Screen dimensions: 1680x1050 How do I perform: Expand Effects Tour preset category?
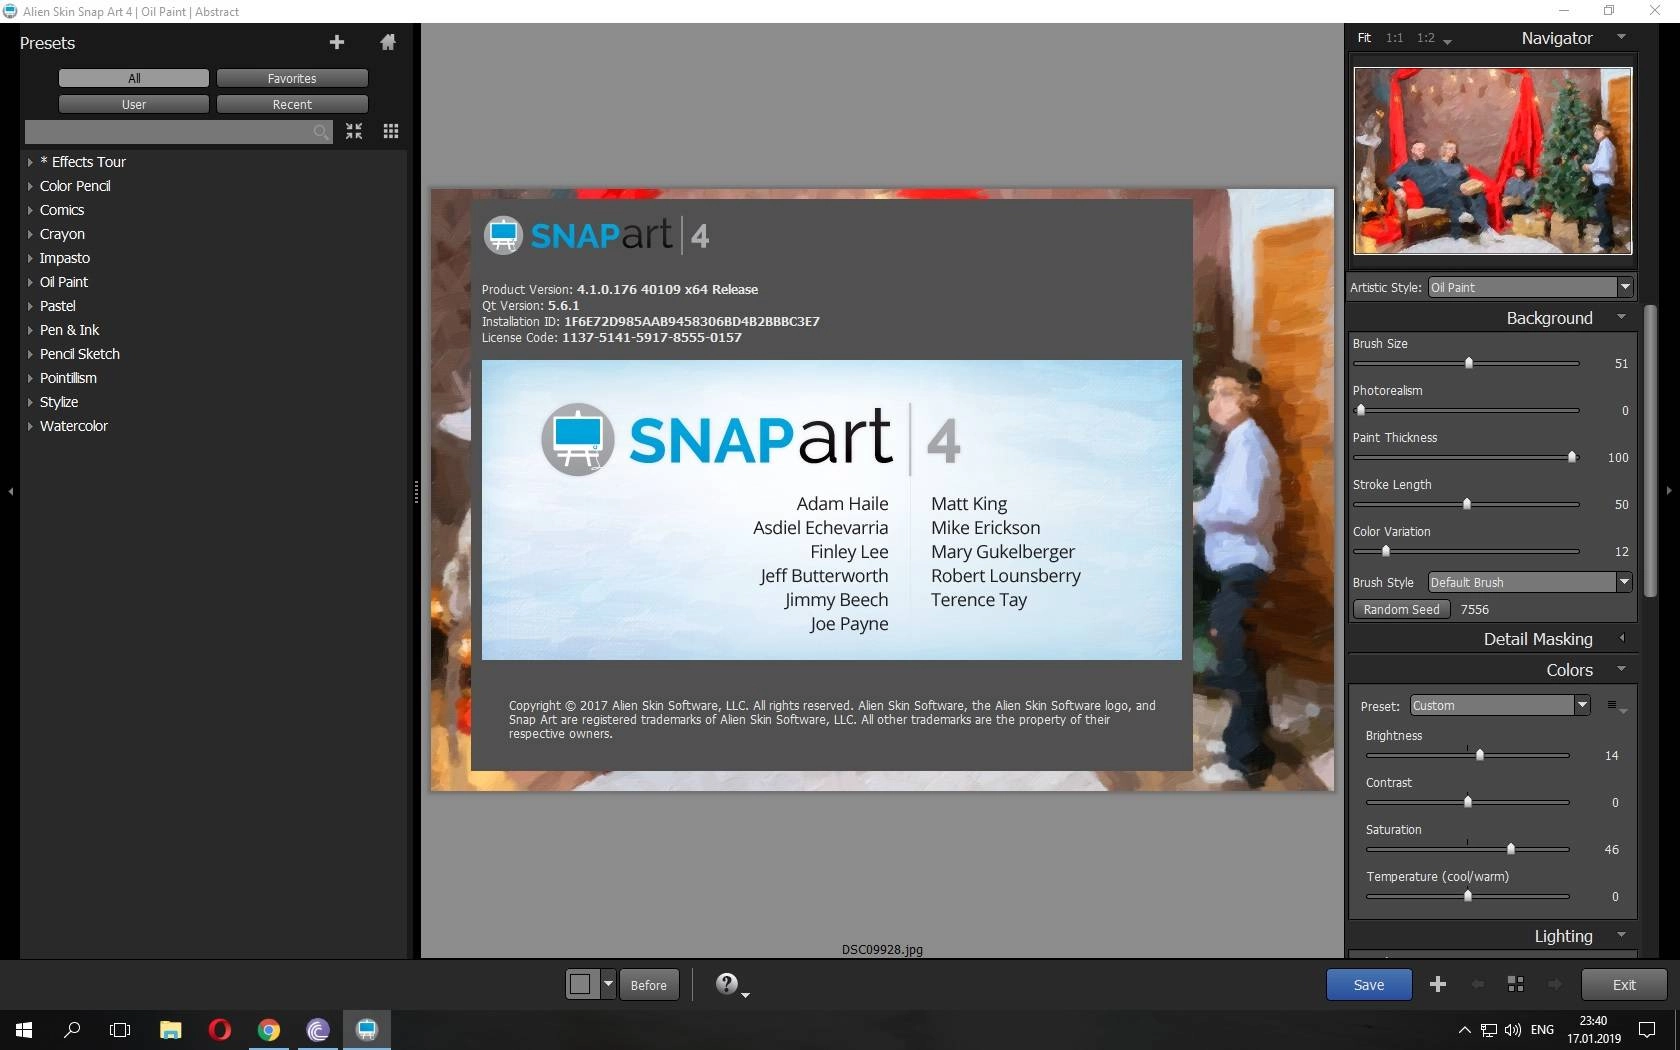point(30,161)
